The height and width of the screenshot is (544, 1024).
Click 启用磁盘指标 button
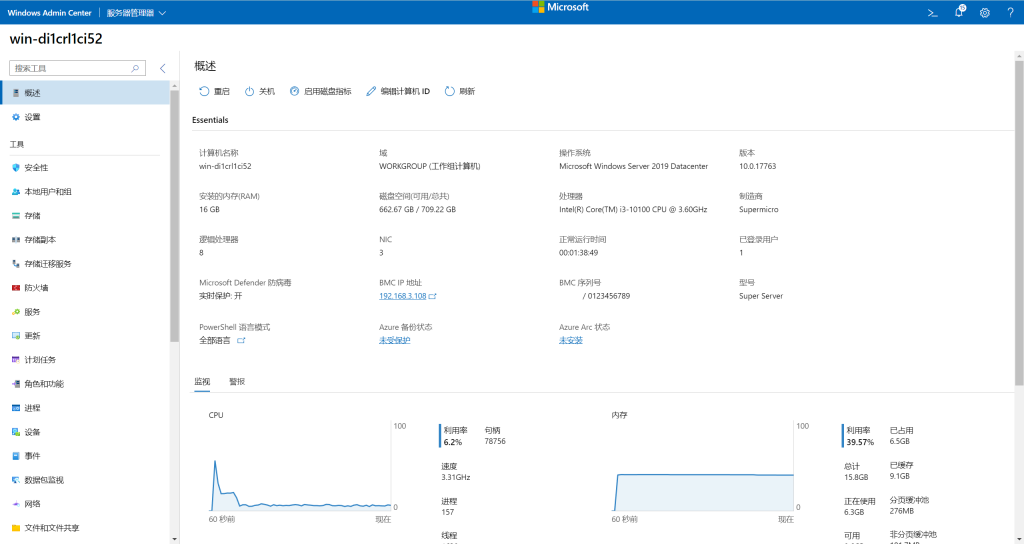[x=321, y=91]
